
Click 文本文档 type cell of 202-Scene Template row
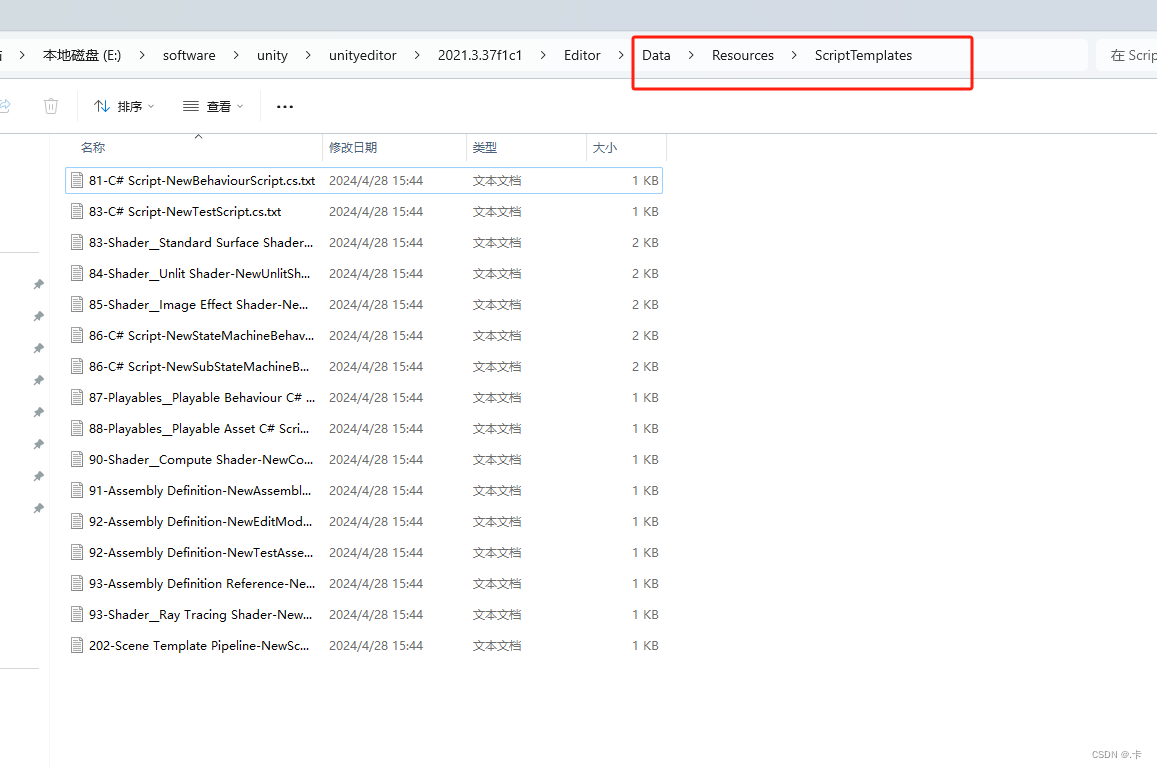click(497, 646)
